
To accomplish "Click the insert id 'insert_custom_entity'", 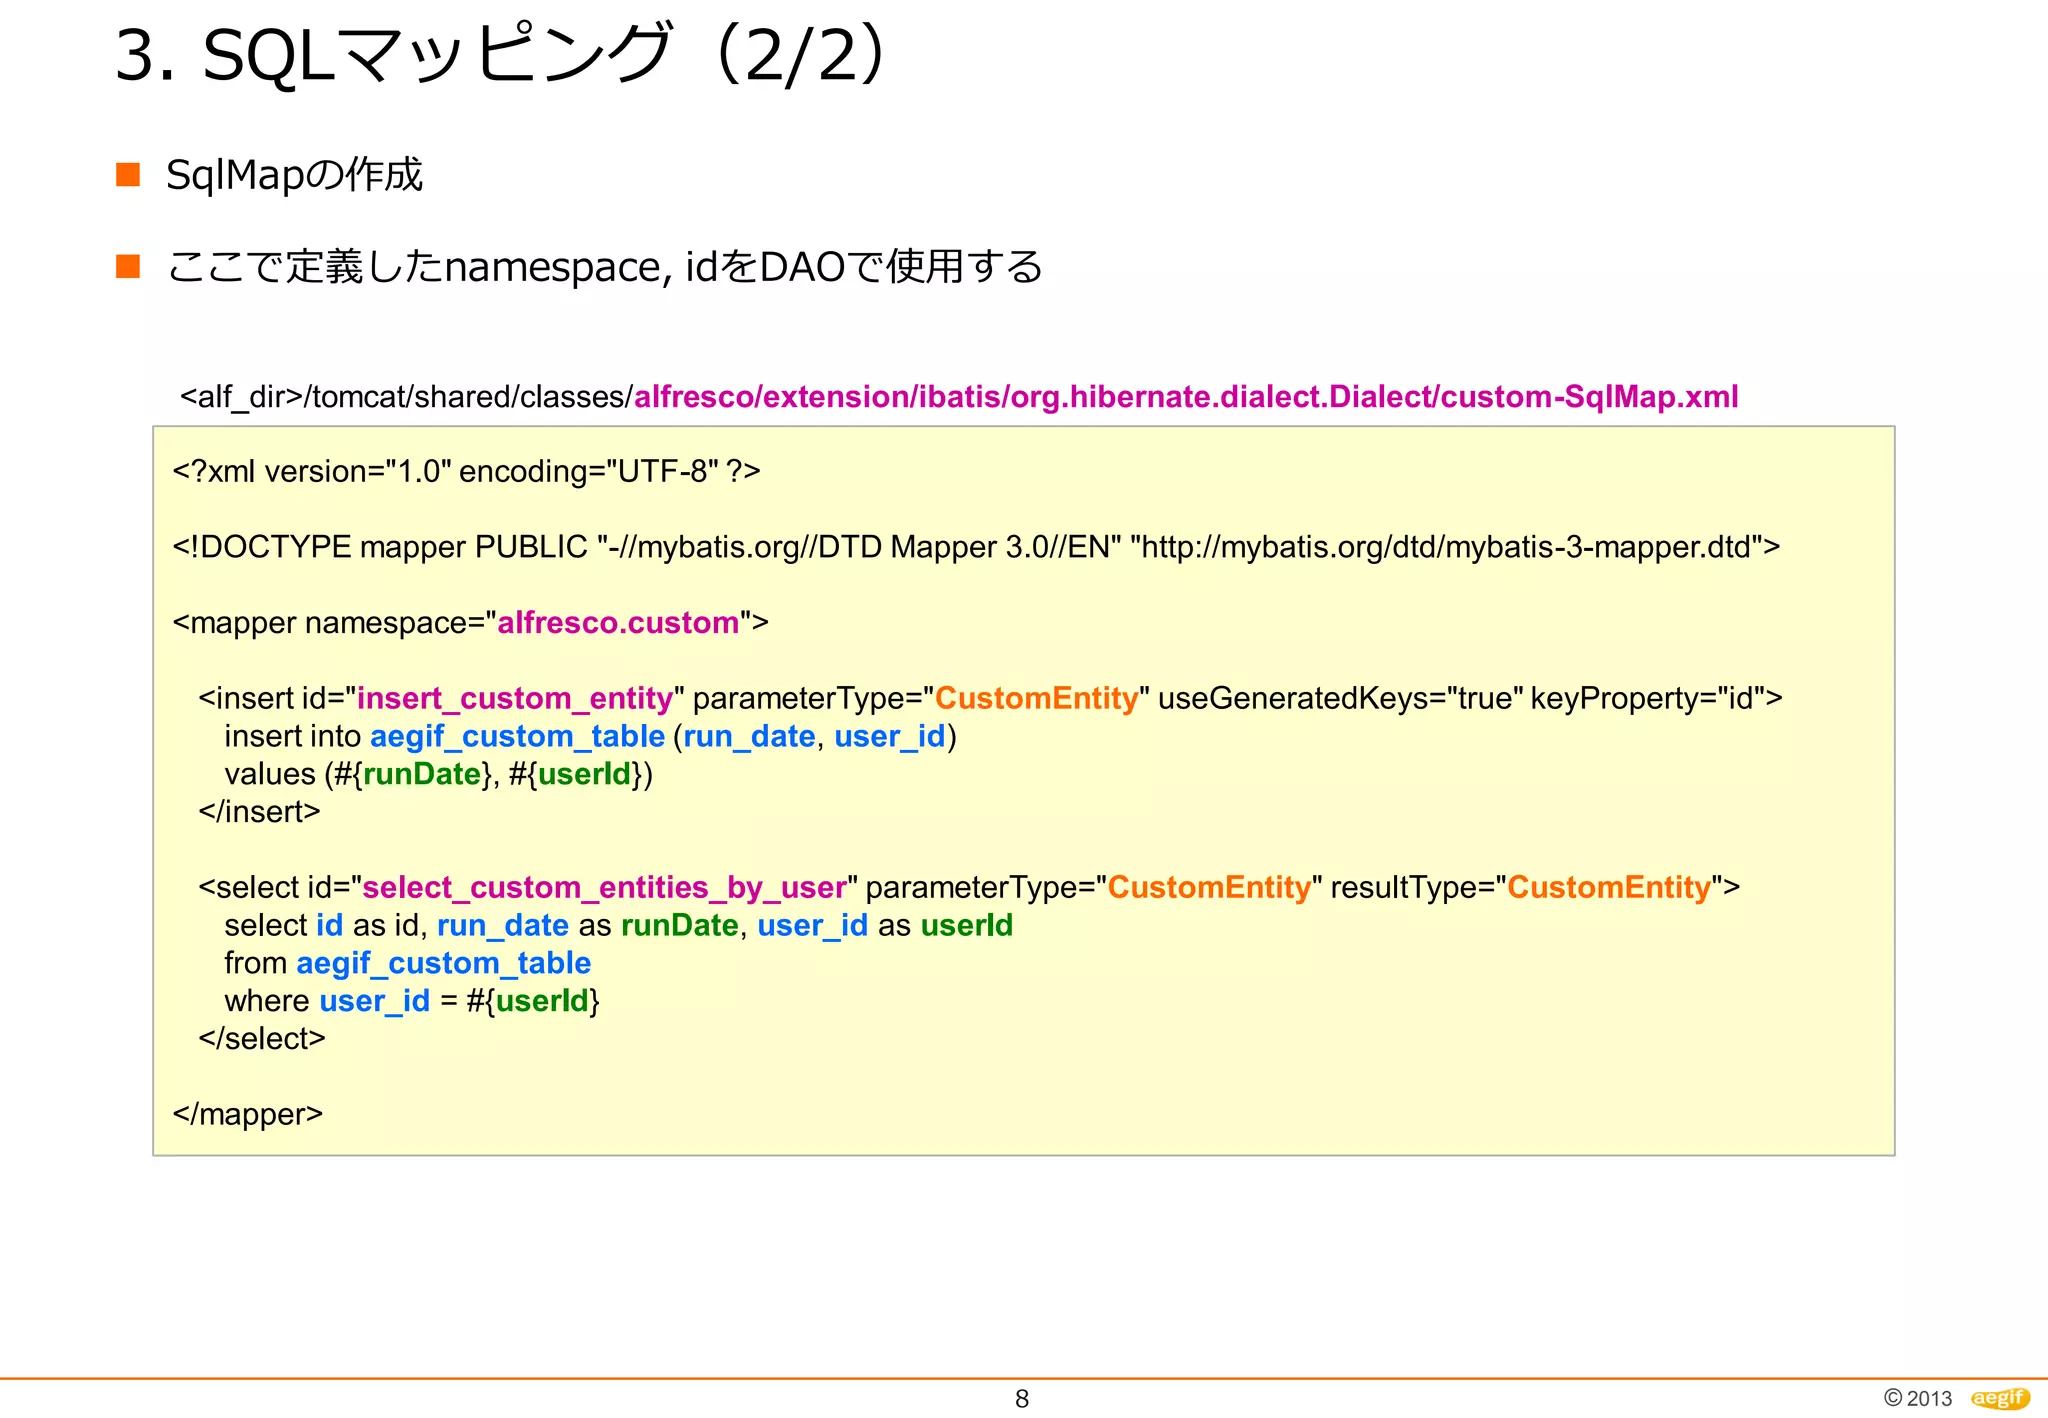I will (515, 698).
